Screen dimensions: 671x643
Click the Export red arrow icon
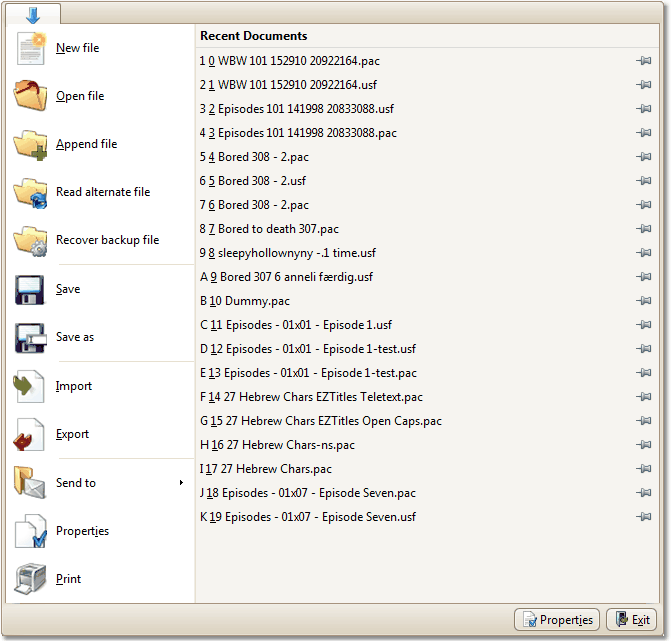[29, 434]
